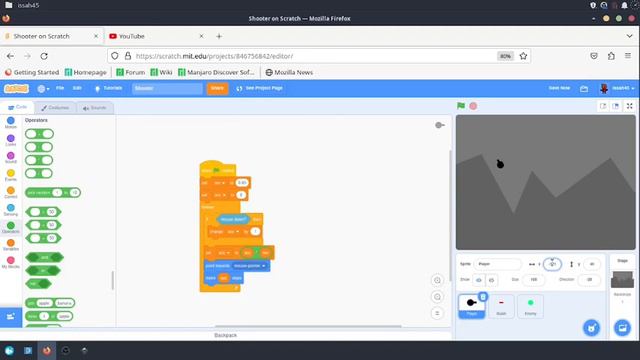Screen dimensions: 640x360
Task: Open the File menu
Action: [60, 88]
